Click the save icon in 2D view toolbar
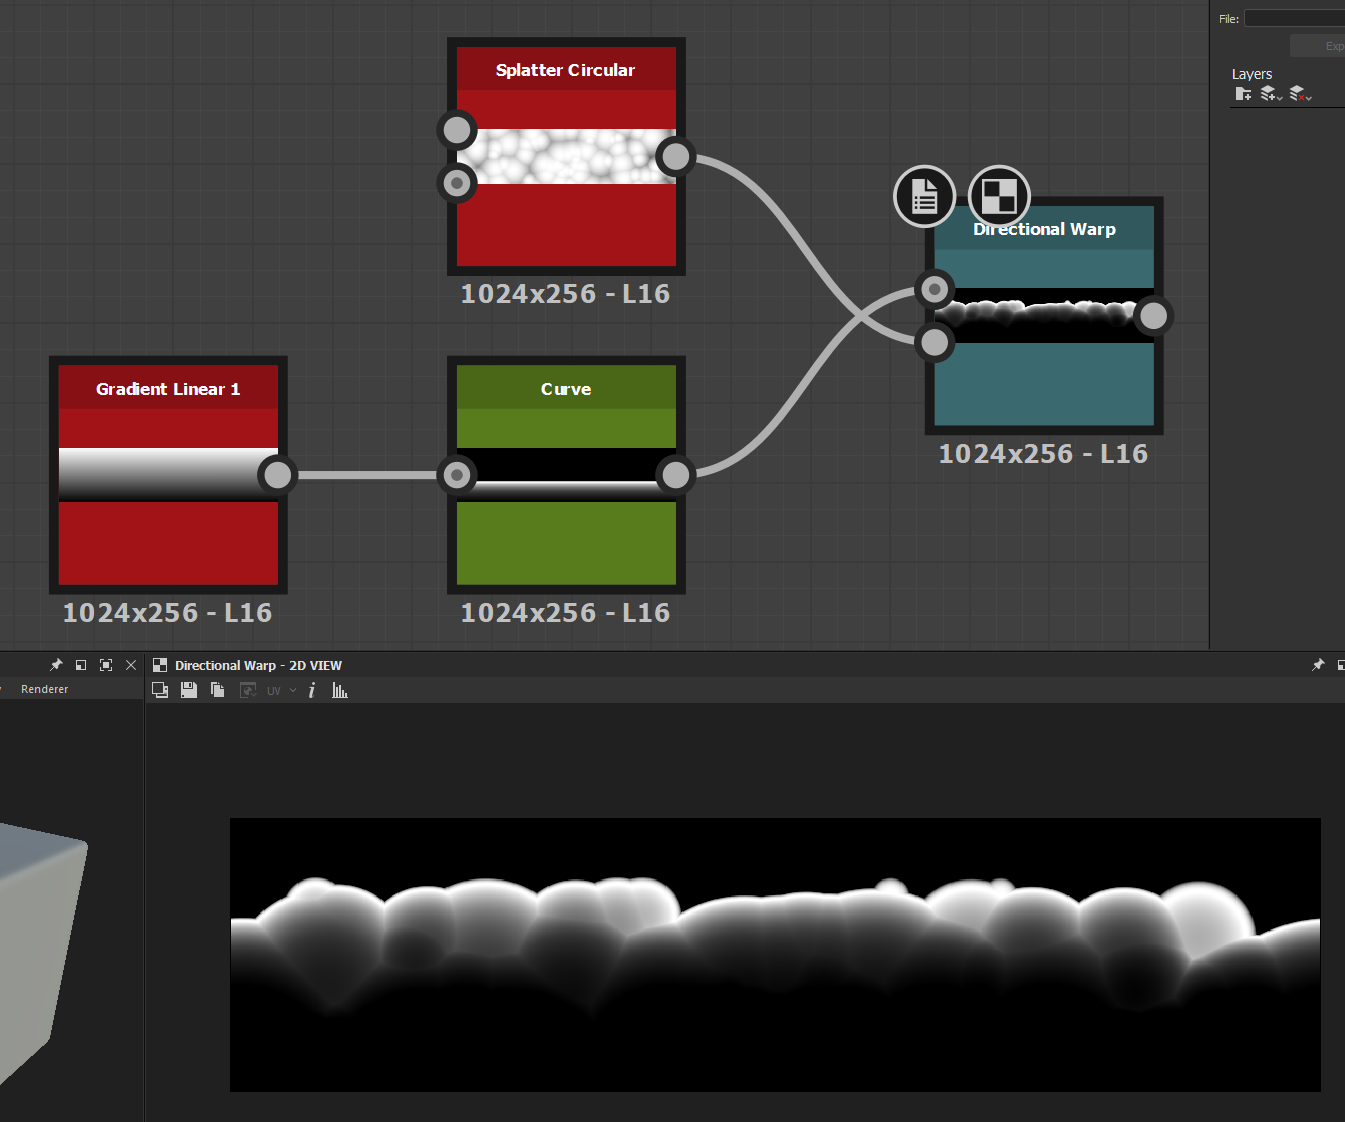The width and height of the screenshot is (1345, 1122). pyautogui.click(x=188, y=690)
